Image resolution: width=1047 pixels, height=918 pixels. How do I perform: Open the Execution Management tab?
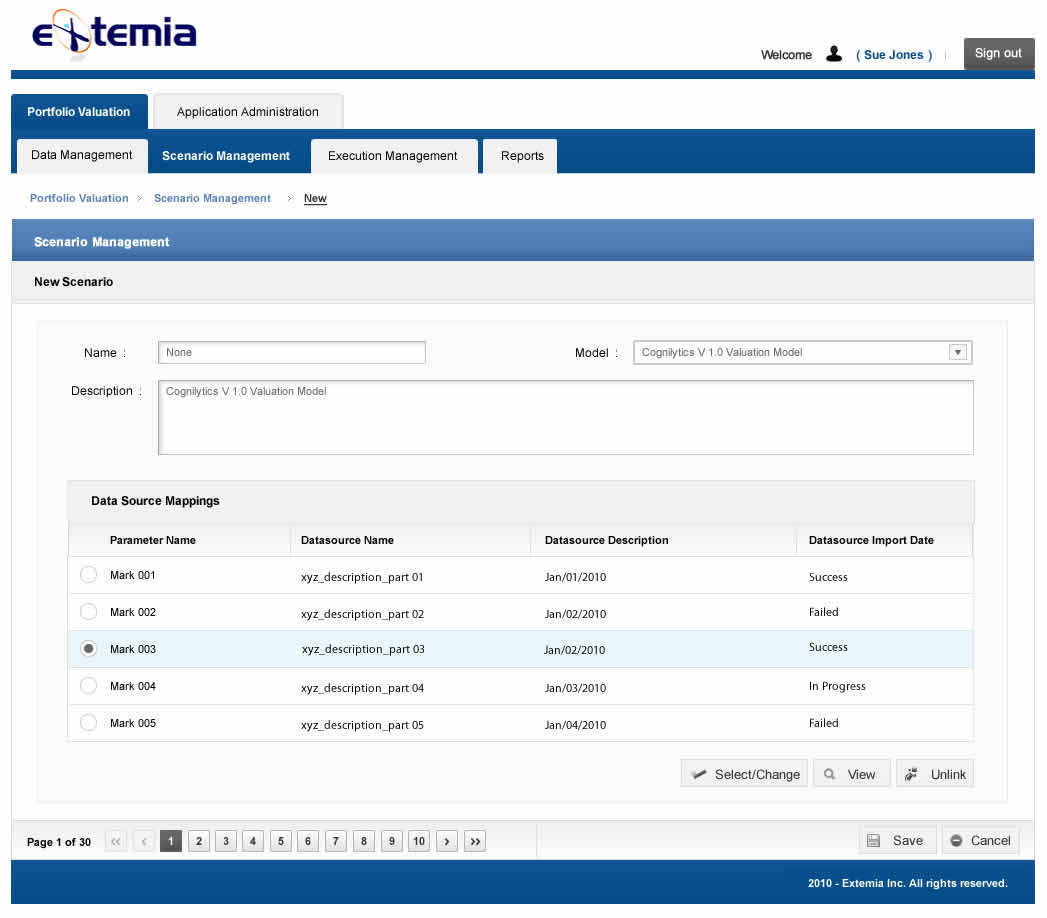pos(393,156)
